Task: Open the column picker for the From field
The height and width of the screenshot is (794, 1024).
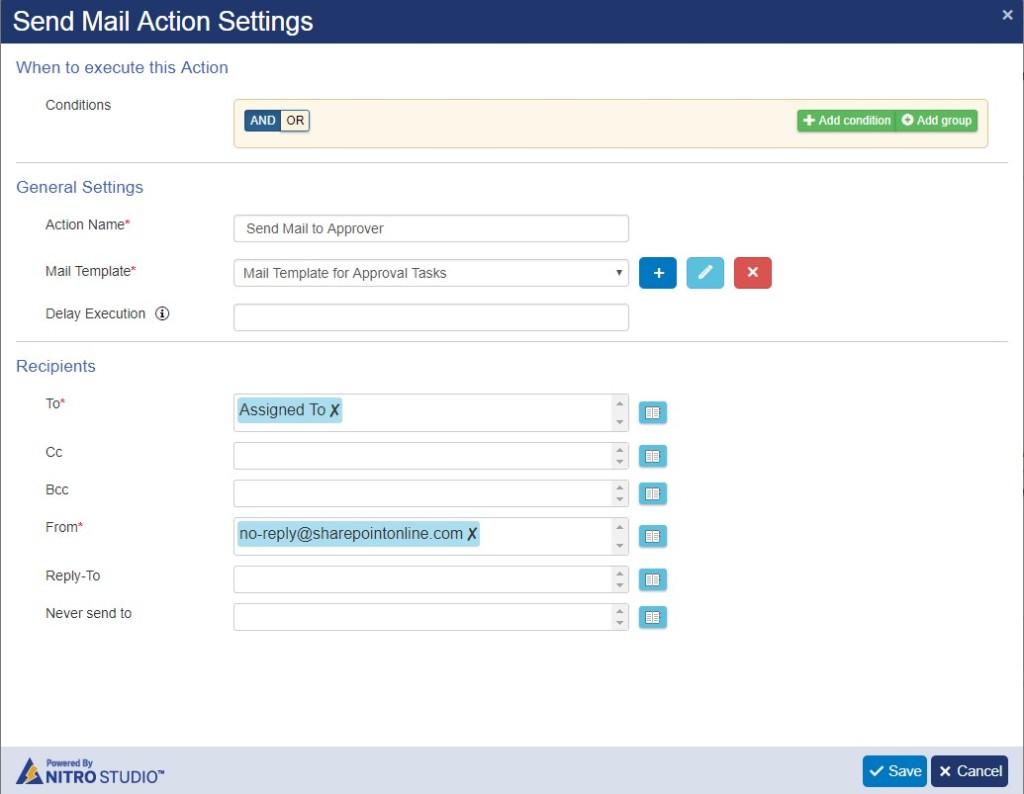Action: pos(652,535)
